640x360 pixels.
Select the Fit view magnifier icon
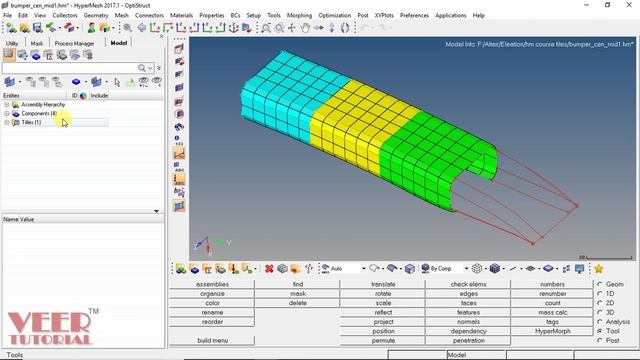pyautogui.click(x=128, y=28)
